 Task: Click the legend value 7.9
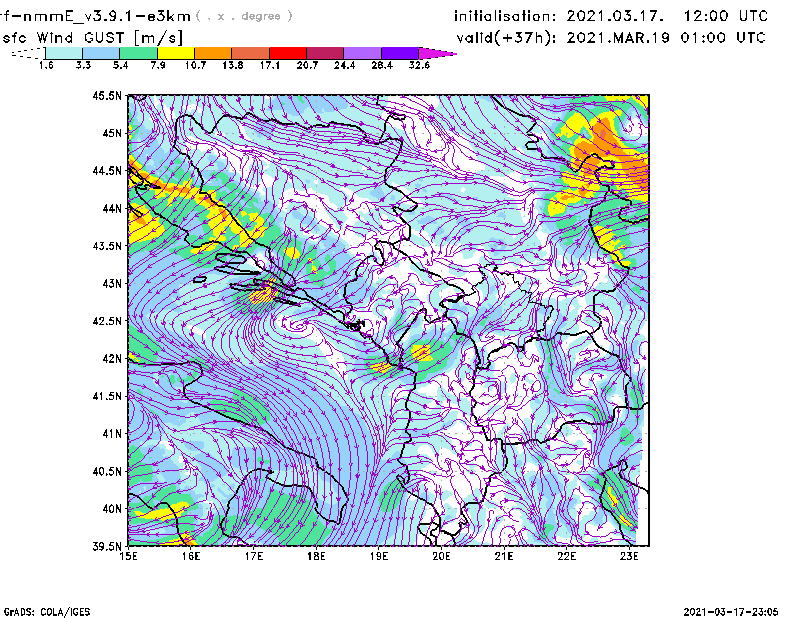tap(158, 65)
